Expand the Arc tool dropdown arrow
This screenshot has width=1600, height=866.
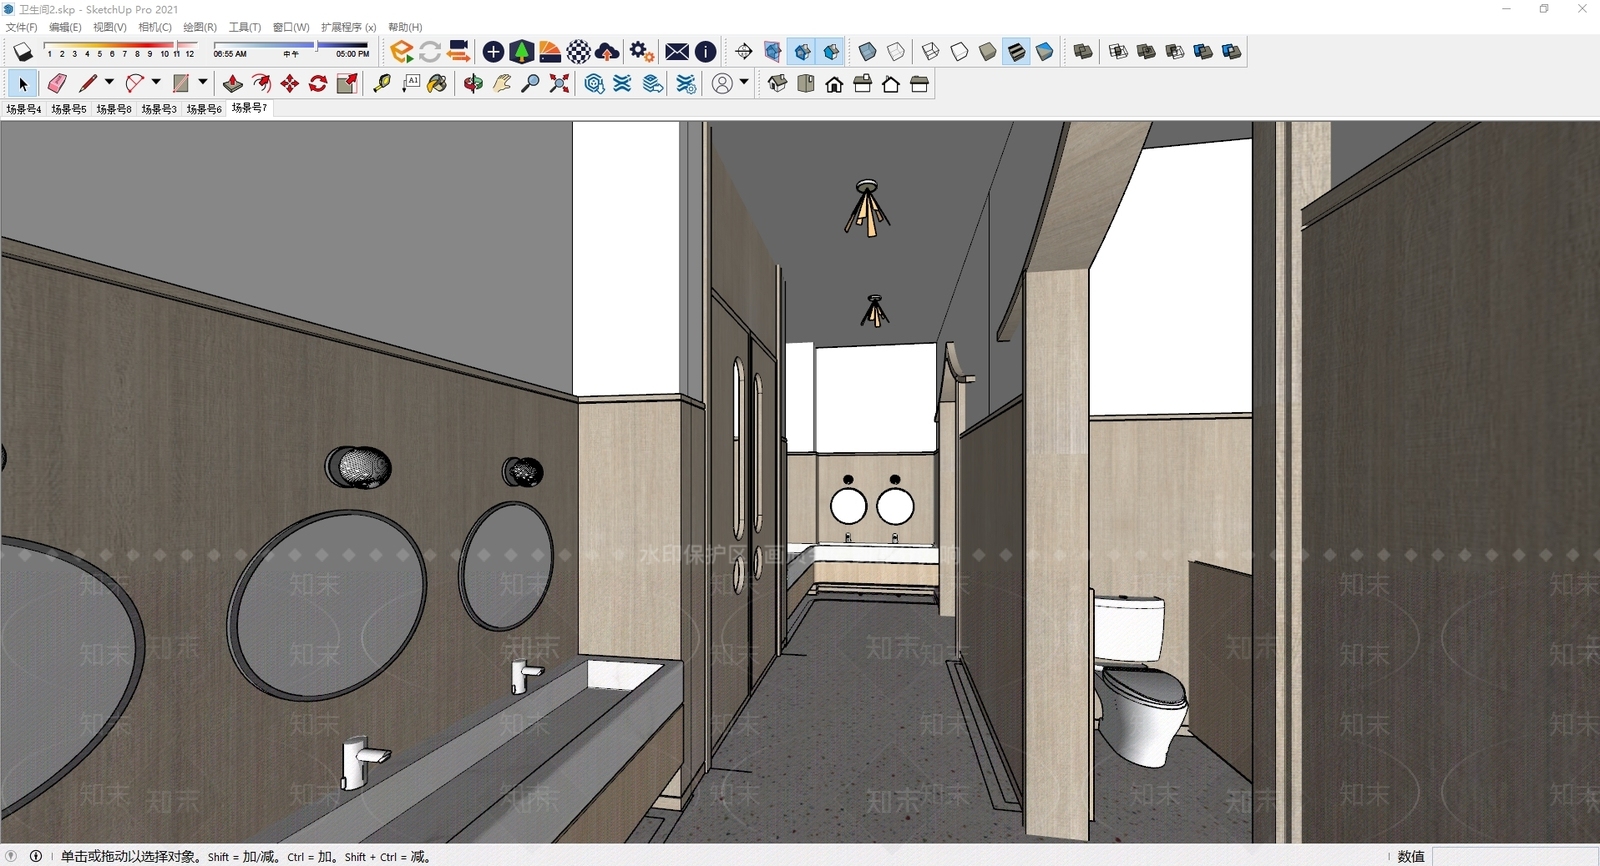[x=156, y=83]
